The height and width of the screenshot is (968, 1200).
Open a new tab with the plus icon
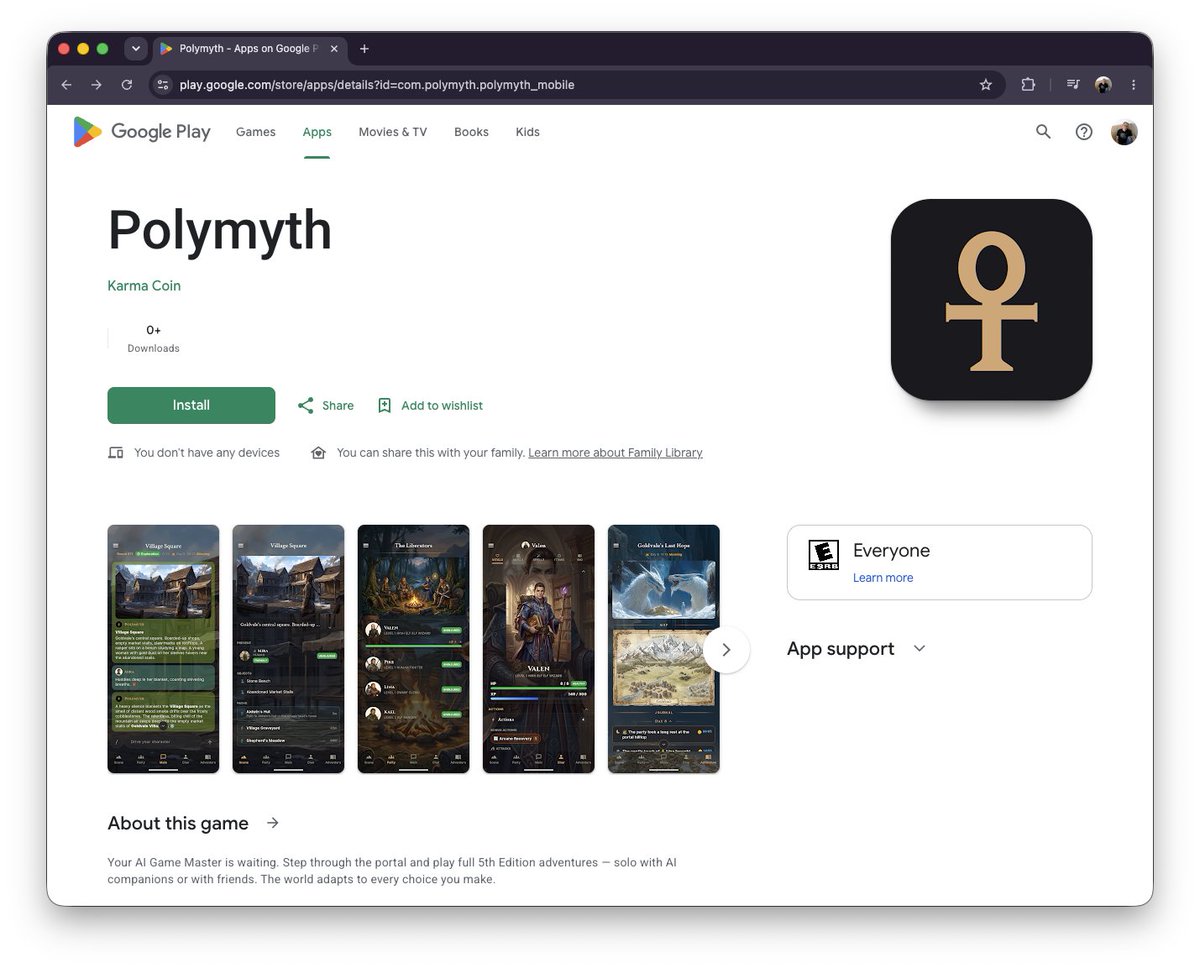point(364,49)
